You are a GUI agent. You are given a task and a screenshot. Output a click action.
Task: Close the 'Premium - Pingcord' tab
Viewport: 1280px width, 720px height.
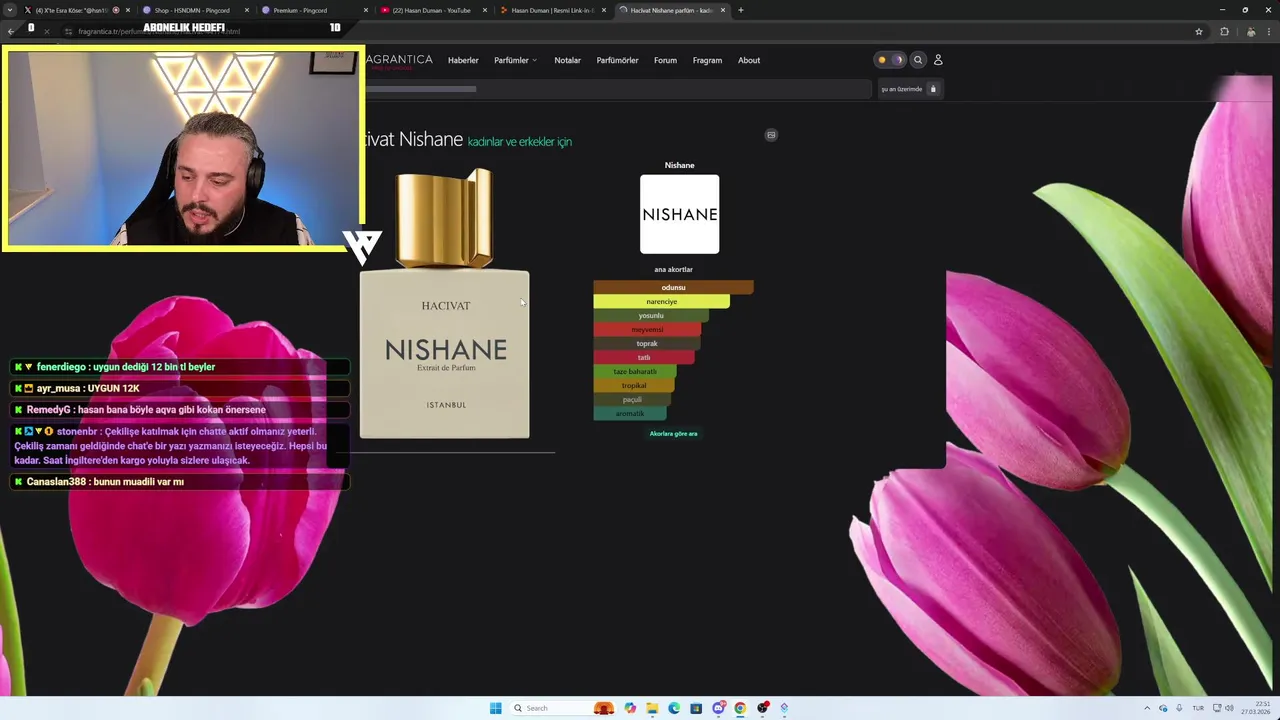pos(365,10)
